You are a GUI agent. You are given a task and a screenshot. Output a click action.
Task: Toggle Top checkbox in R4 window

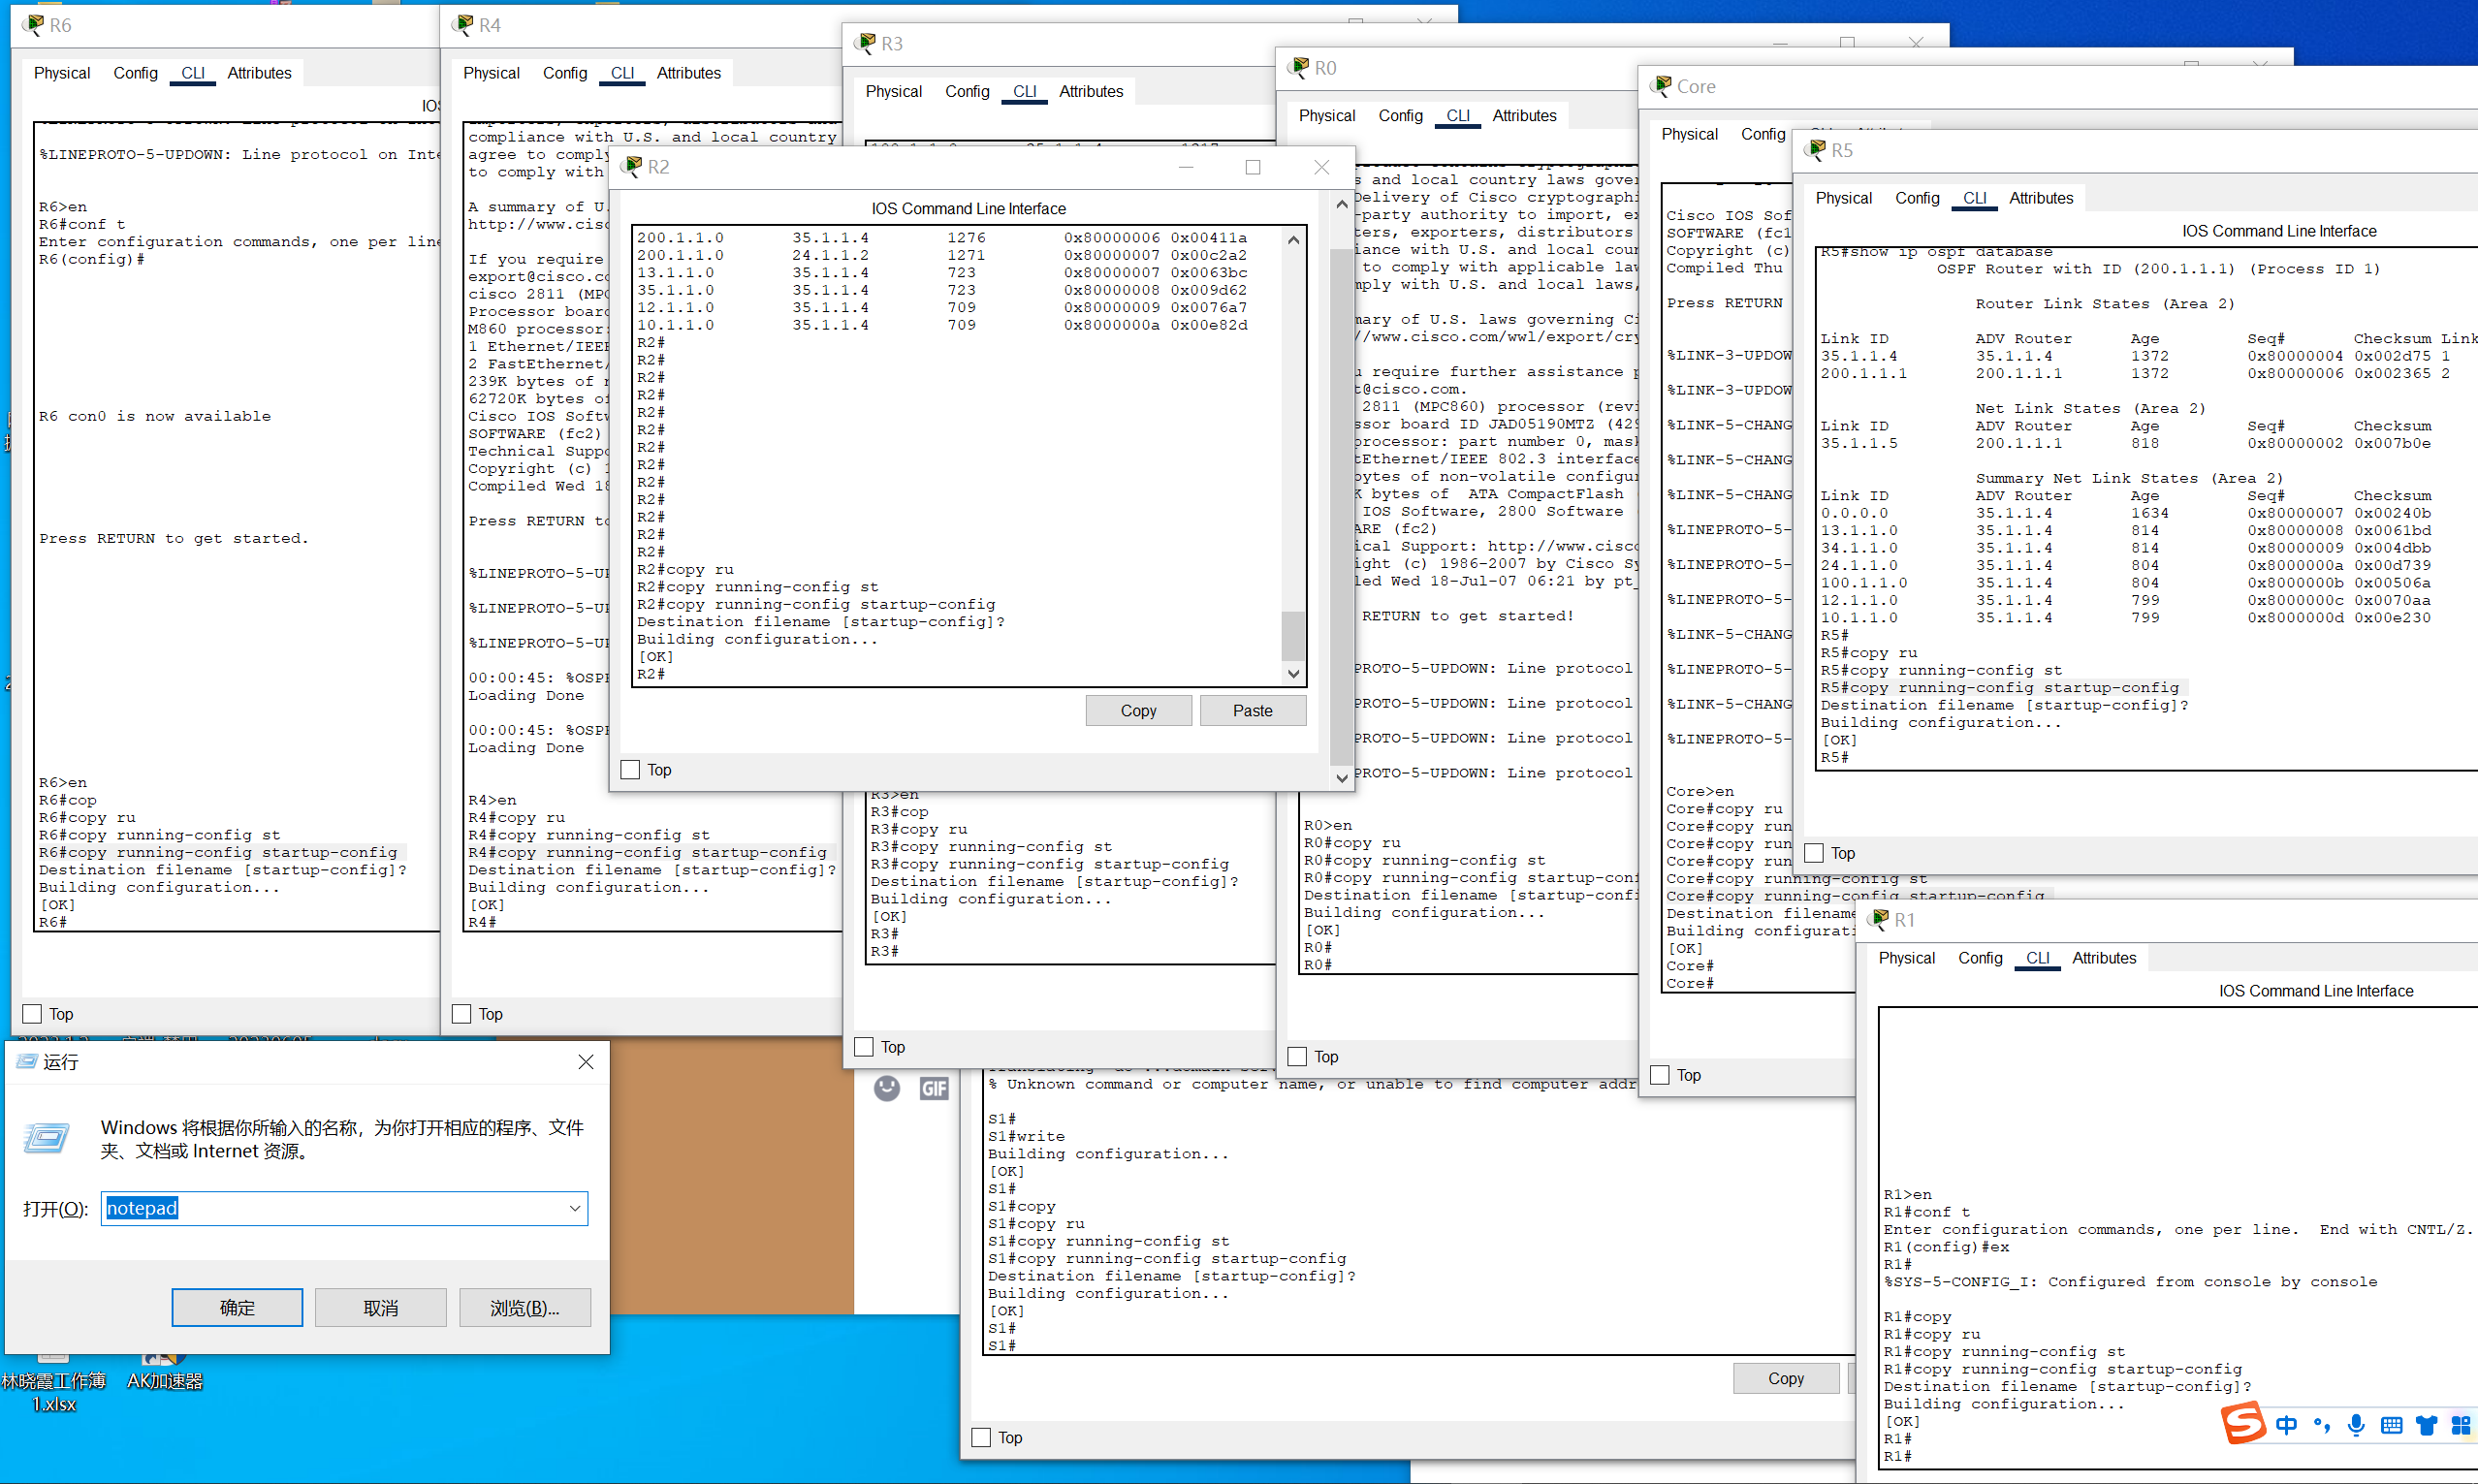pyautogui.click(x=461, y=1014)
